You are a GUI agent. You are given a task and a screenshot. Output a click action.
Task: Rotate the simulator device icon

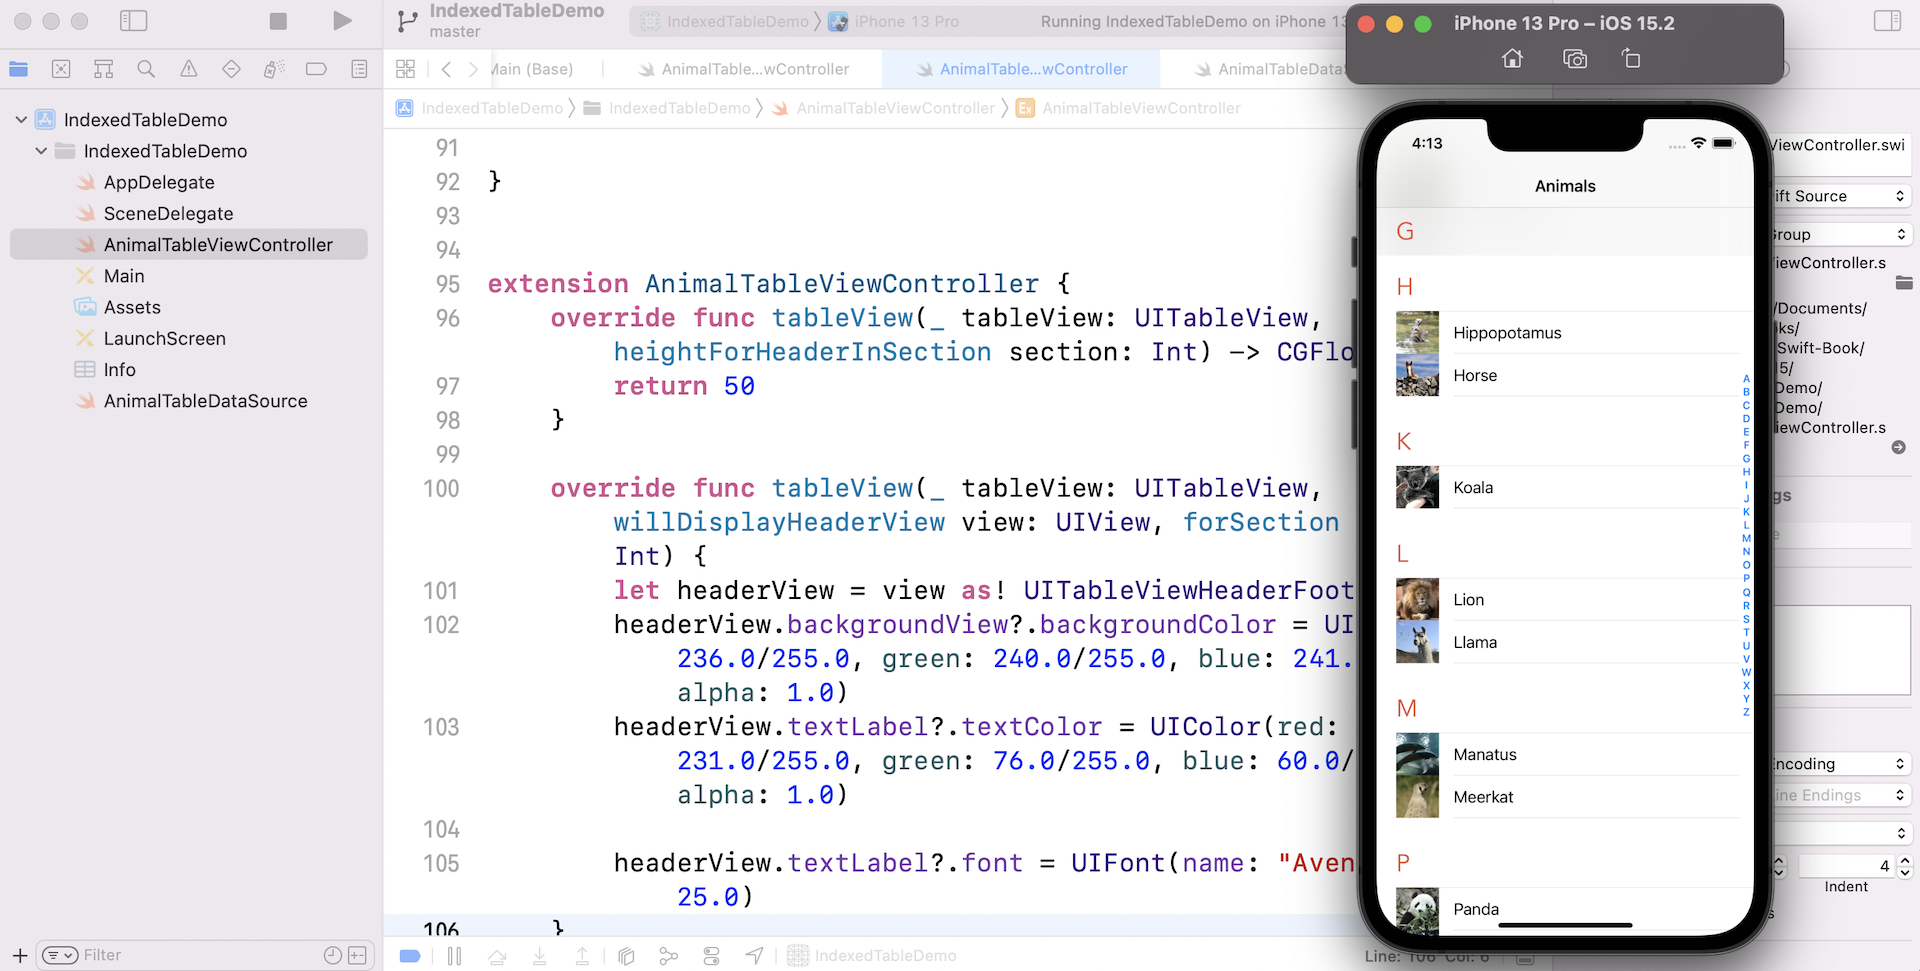pos(1630,59)
